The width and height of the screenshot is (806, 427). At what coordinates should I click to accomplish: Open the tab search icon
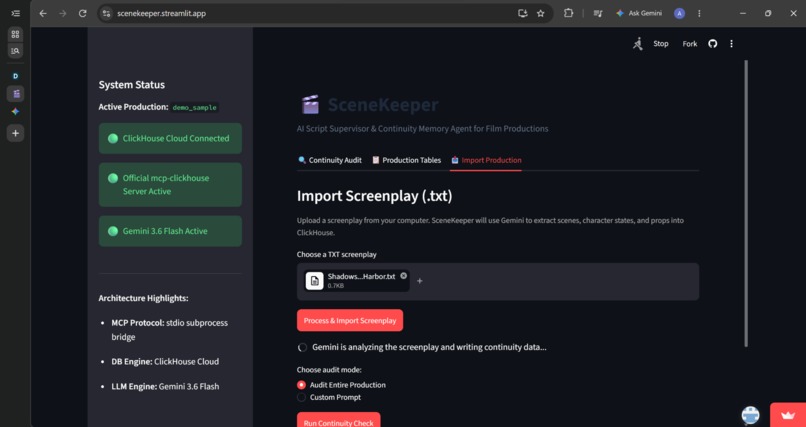(x=15, y=51)
